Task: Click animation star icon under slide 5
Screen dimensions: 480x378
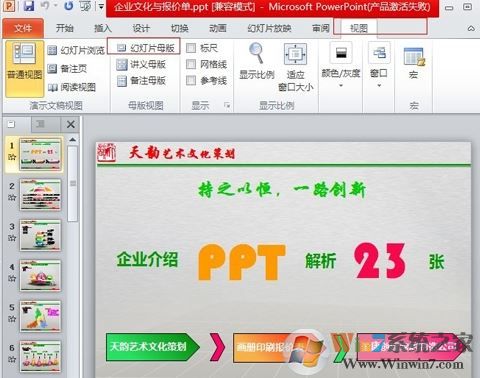Action: pos(12,319)
